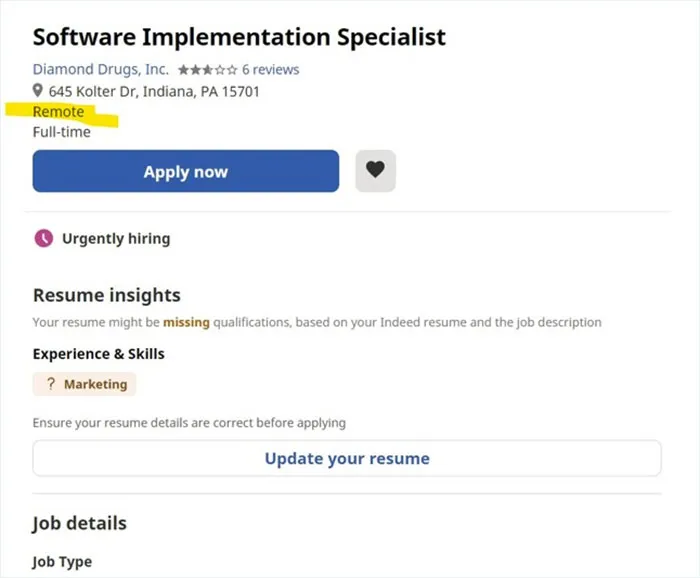
Task: Click the highlighted Remote label
Action: point(58,112)
